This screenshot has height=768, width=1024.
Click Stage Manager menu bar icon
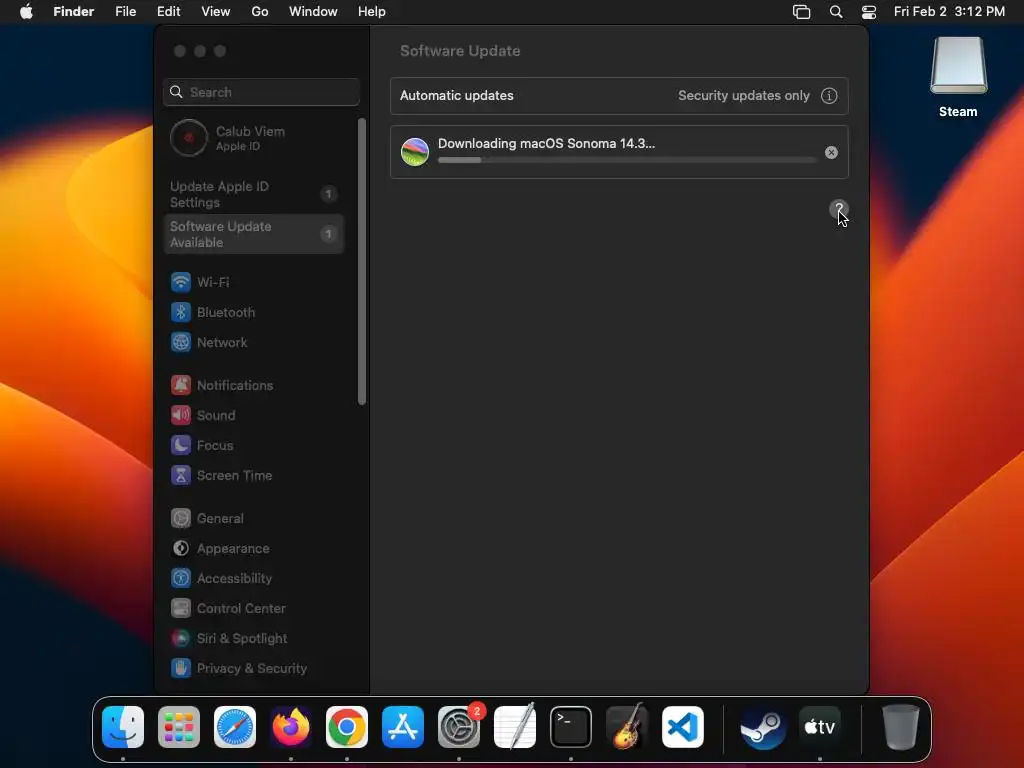pyautogui.click(x=801, y=12)
